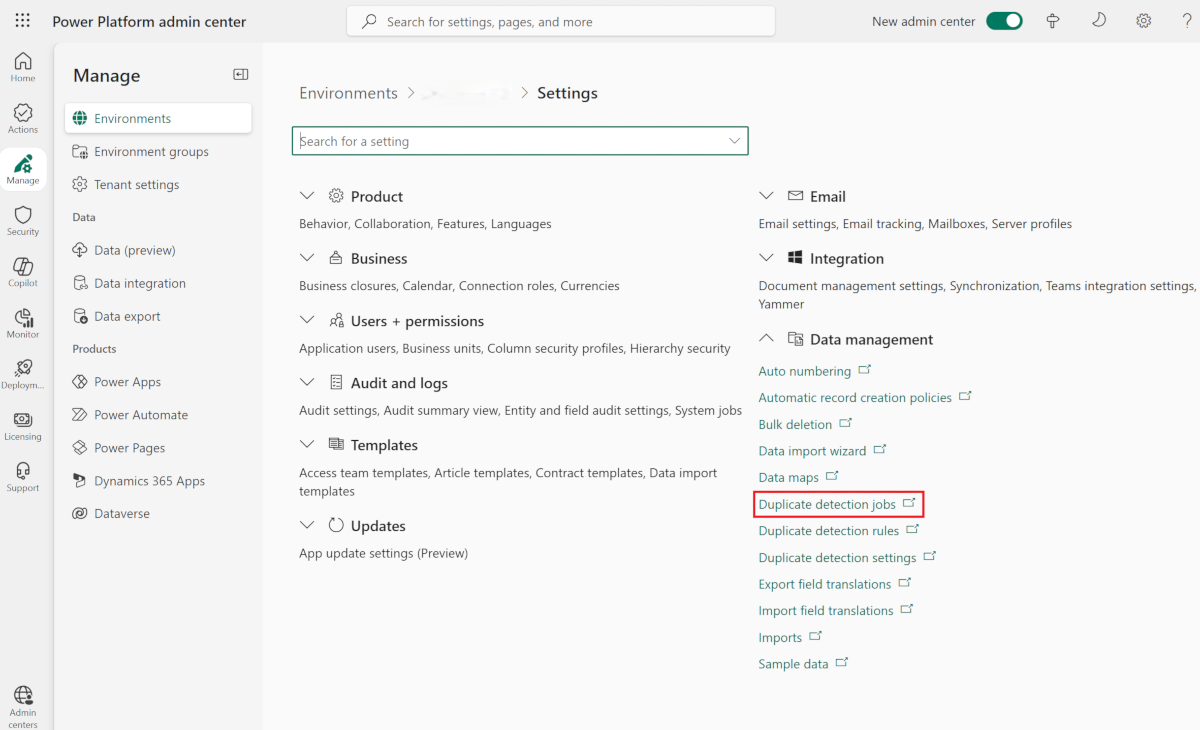
Task: Open Actions in the left rail
Action: 23,118
